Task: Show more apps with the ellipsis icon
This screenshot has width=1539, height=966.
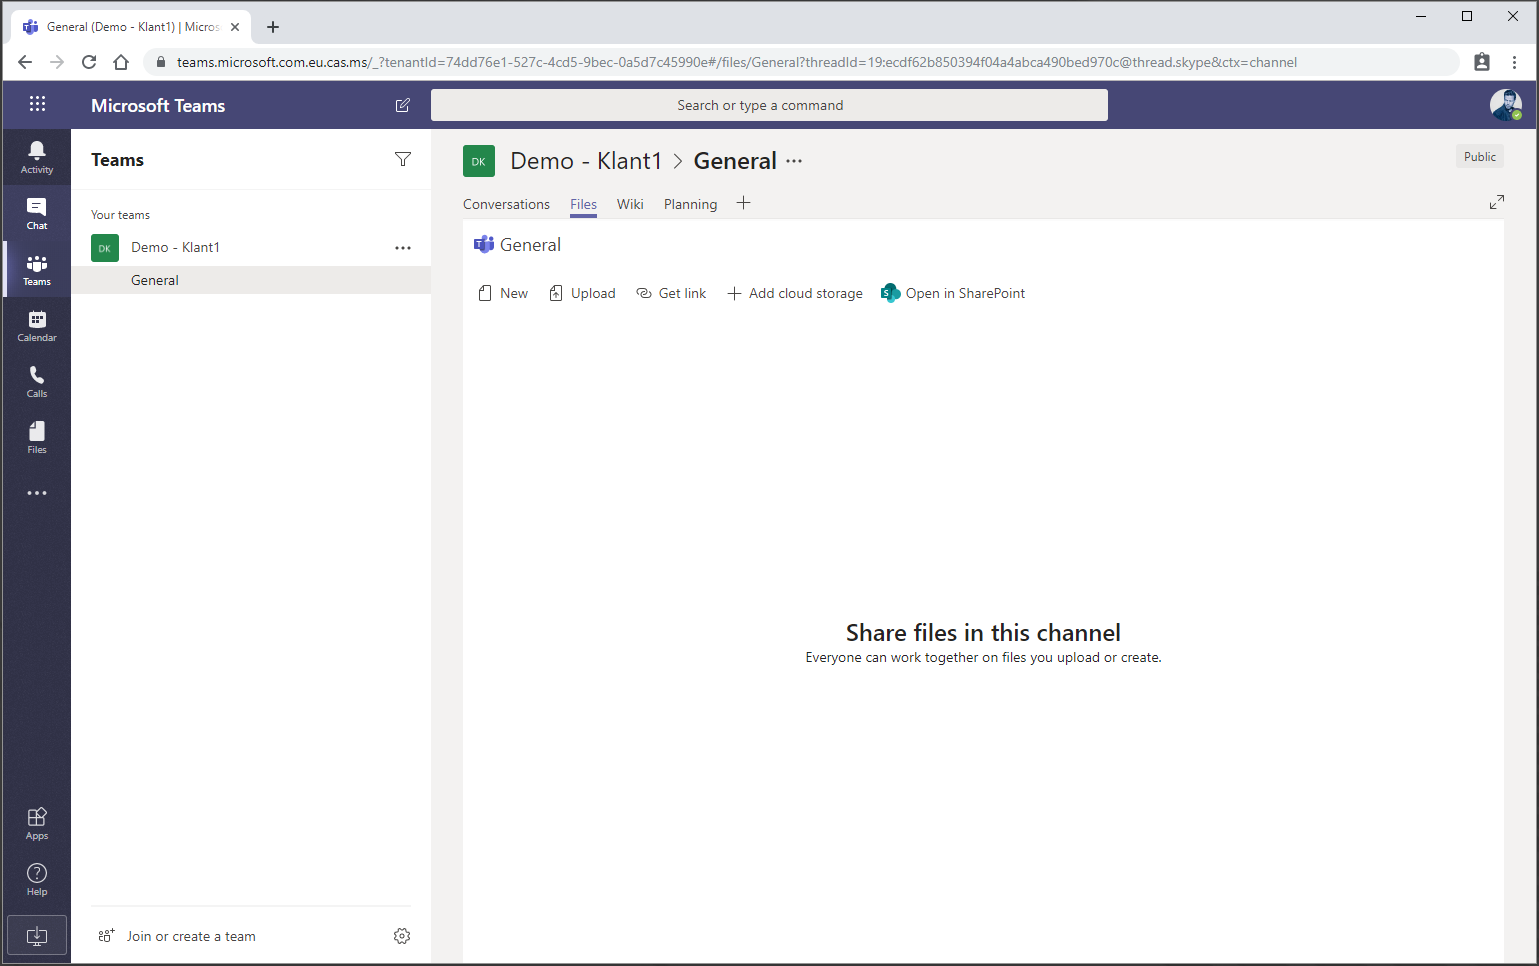Action: (x=36, y=492)
